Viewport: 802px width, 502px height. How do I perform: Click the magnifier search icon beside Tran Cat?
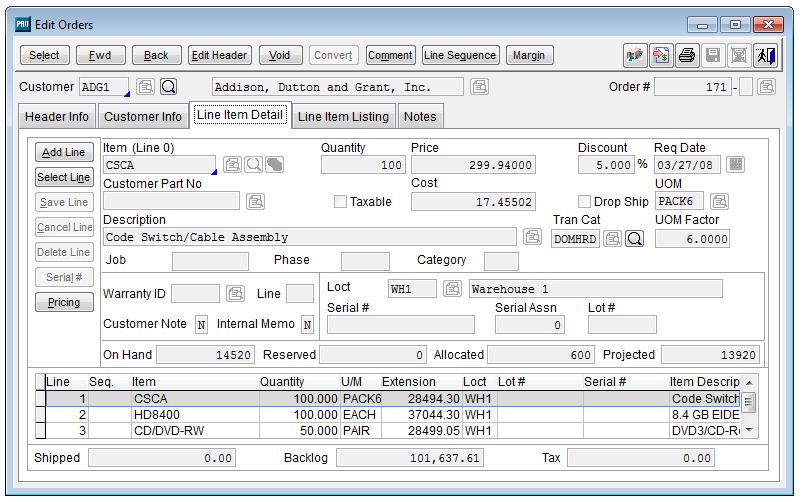(x=634, y=238)
